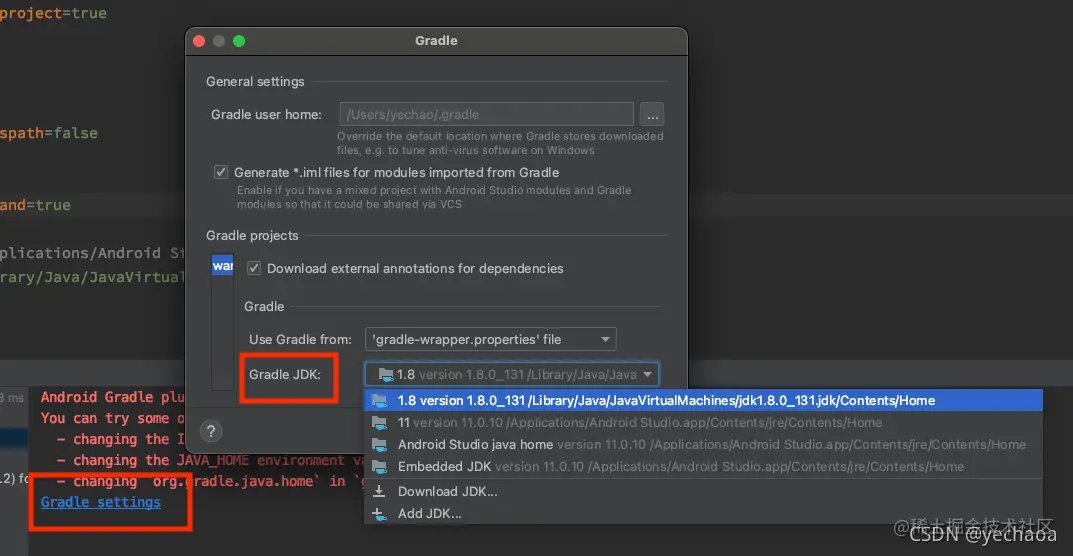Click the Gradle user home path field
The width and height of the screenshot is (1073, 556).
click(487, 114)
